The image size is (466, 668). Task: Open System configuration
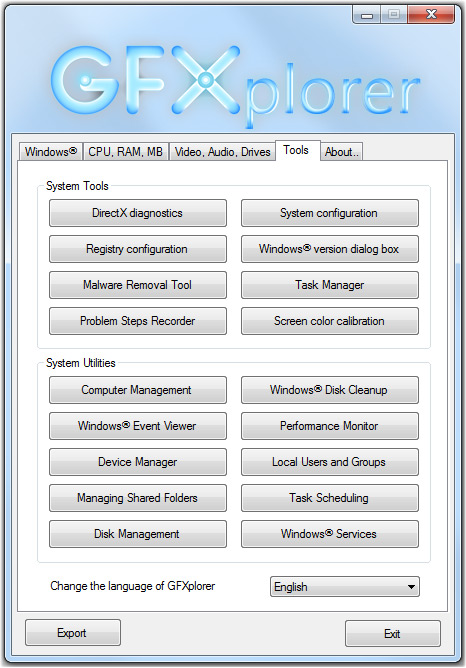pyautogui.click(x=330, y=213)
